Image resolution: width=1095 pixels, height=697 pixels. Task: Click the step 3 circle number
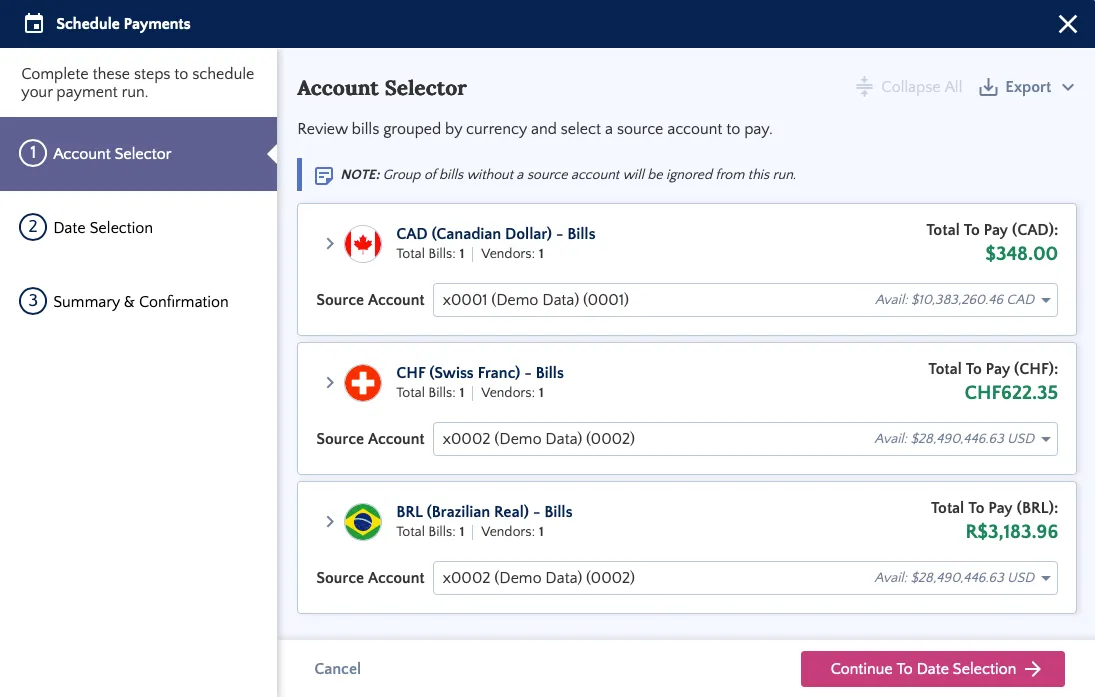pos(33,301)
